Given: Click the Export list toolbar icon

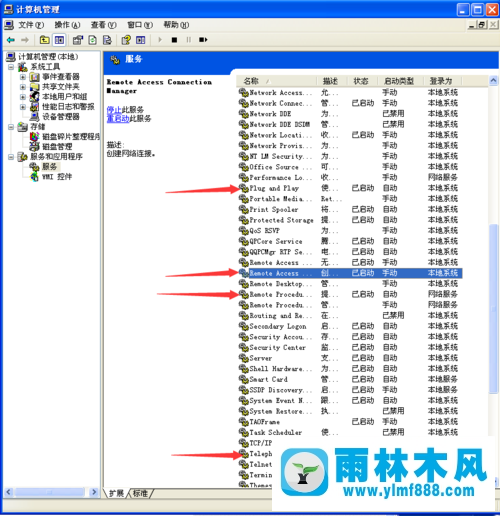Looking at the screenshot, I should [x=107, y=40].
